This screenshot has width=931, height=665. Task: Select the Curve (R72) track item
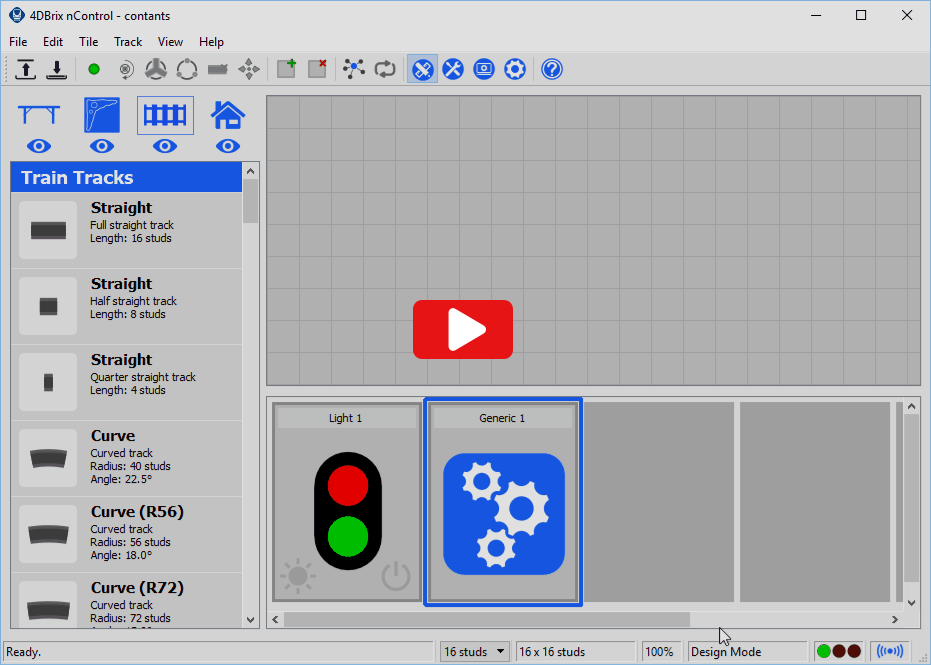click(x=126, y=600)
